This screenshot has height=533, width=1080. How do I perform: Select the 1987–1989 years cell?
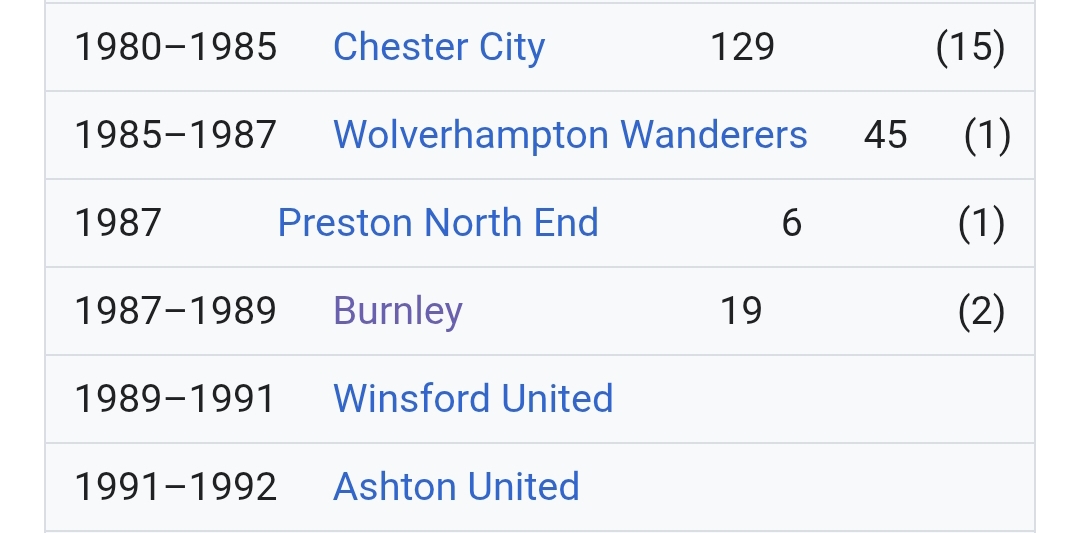[176, 311]
